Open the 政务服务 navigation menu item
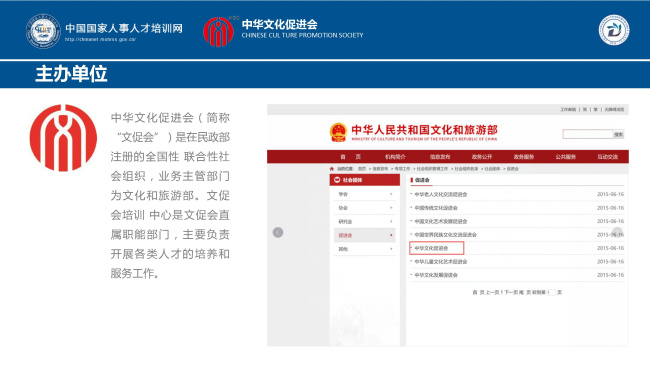The image size is (650, 365). pyautogui.click(x=524, y=157)
